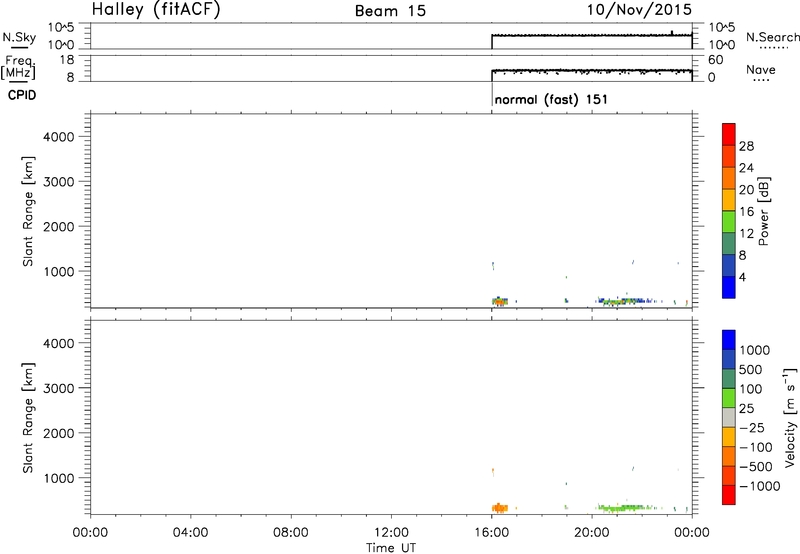Pick the Velocity colorbar segment between -100 and -25
800x554 pixels.
pyautogui.click(x=729, y=437)
